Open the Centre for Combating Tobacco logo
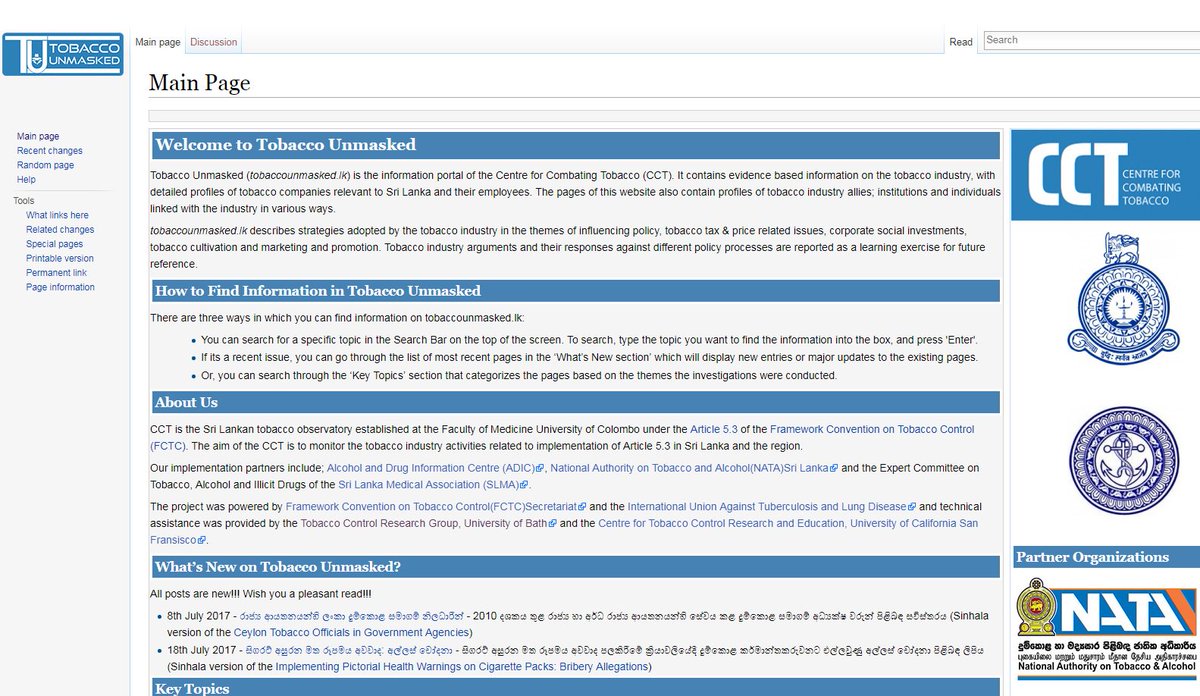Viewport: 1200px width, 696px height. click(1104, 176)
